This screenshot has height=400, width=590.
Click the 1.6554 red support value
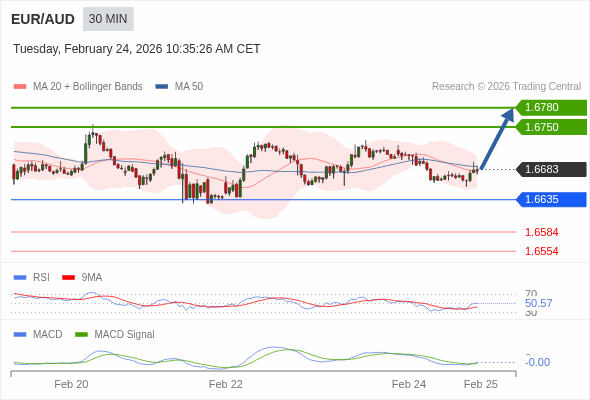click(x=541, y=251)
